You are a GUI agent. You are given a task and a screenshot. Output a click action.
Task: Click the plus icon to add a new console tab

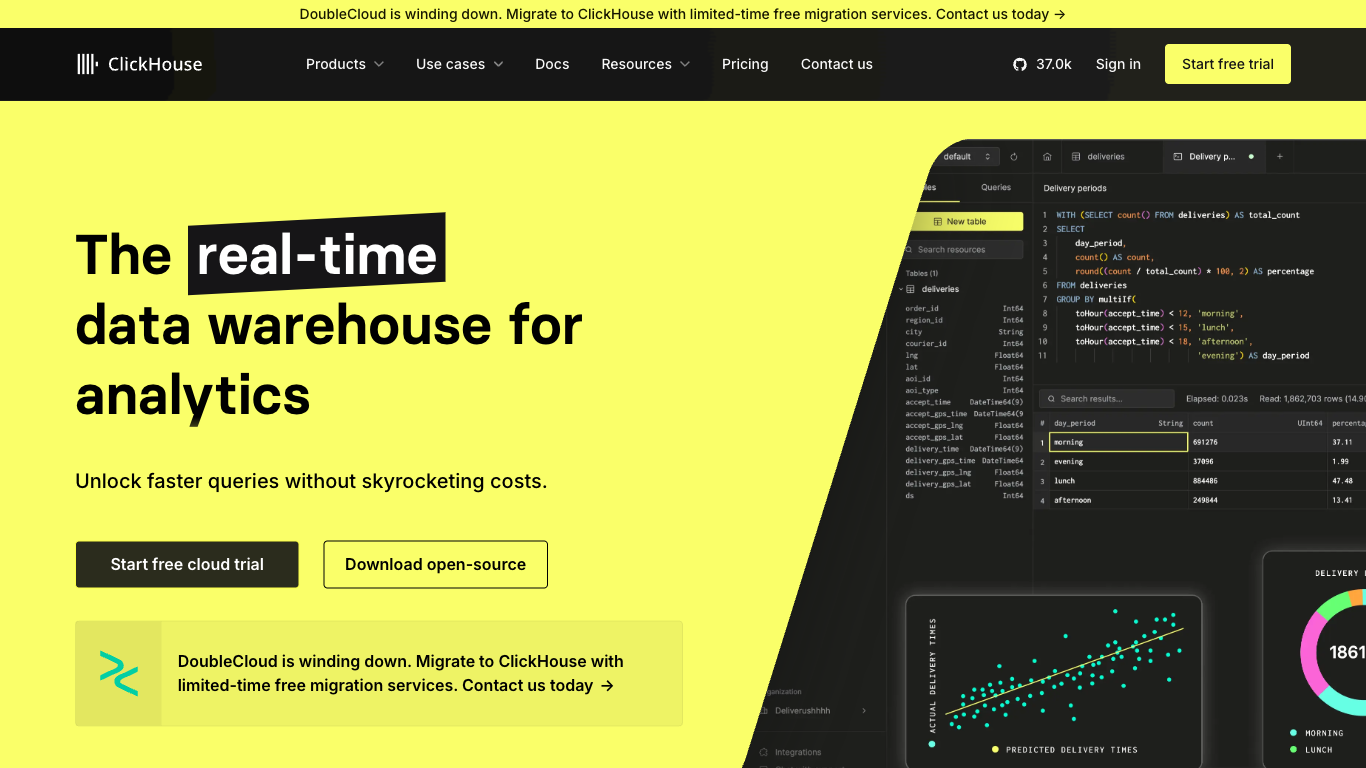tap(1279, 157)
